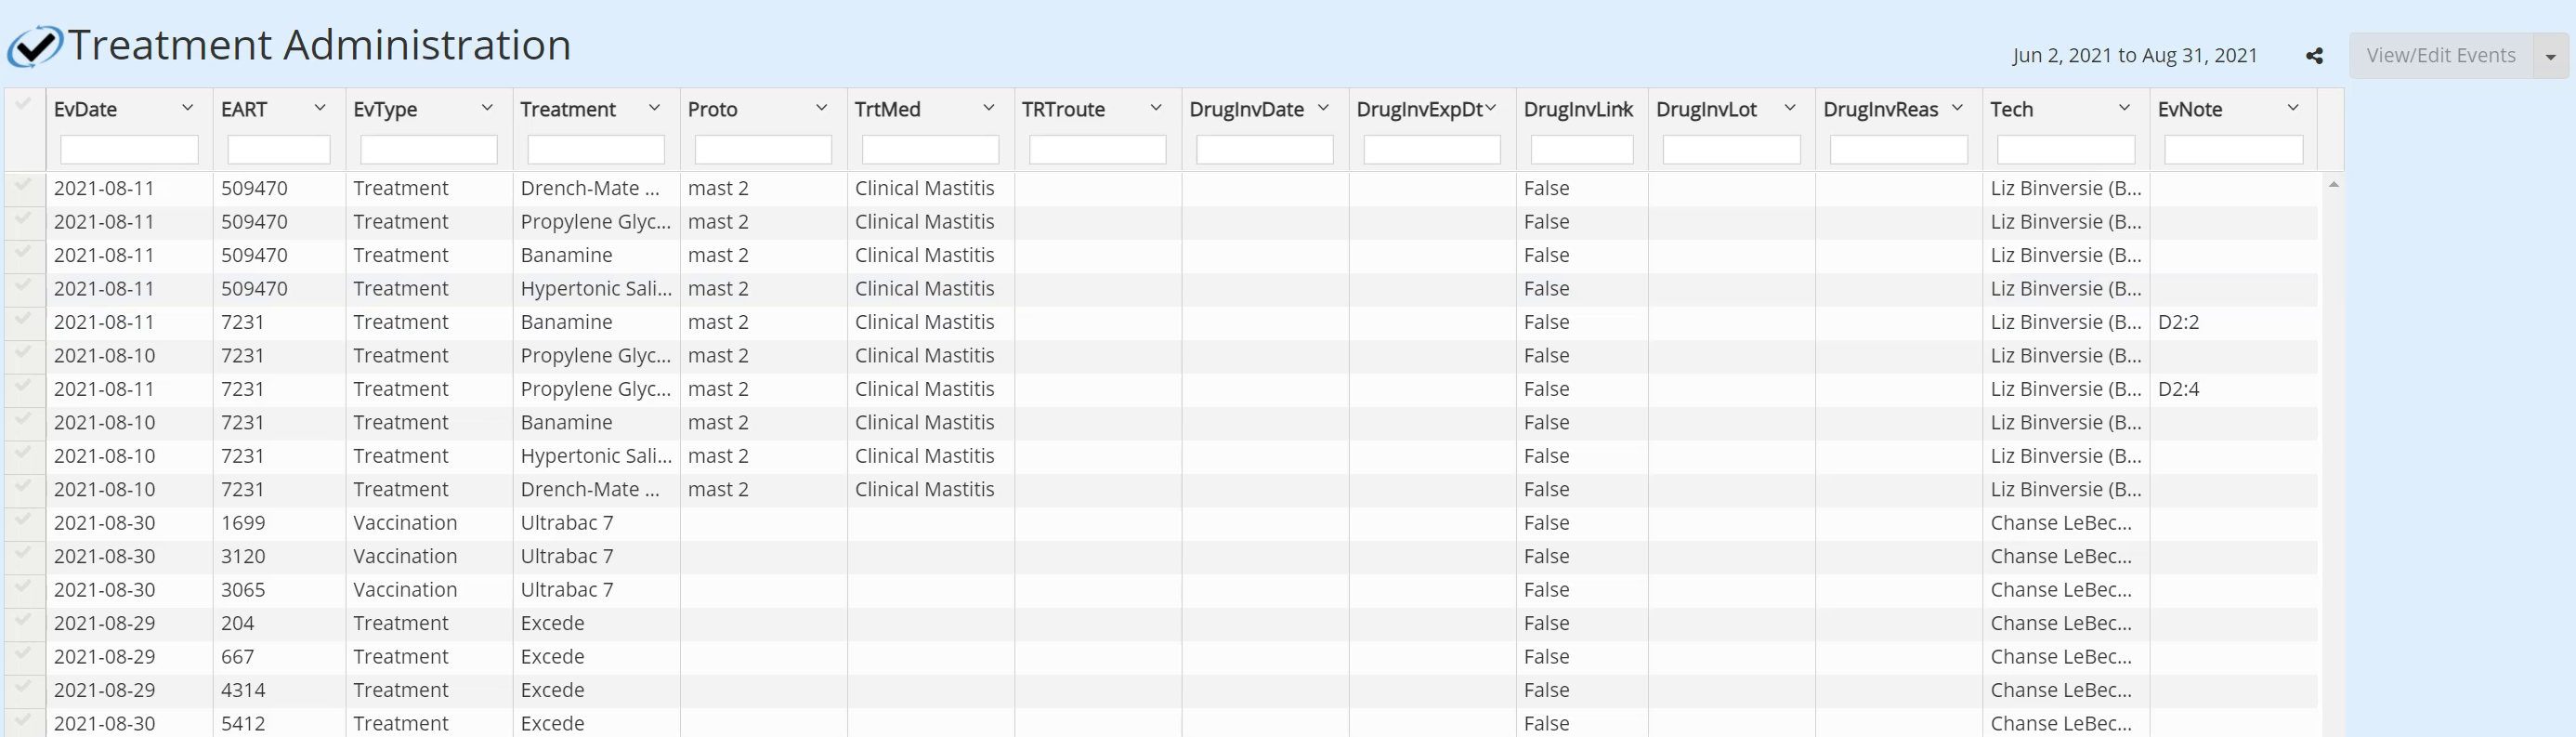Click Ultrabac 7 cell in EART 1699 row
The width and height of the screenshot is (2576, 737).
(x=596, y=523)
